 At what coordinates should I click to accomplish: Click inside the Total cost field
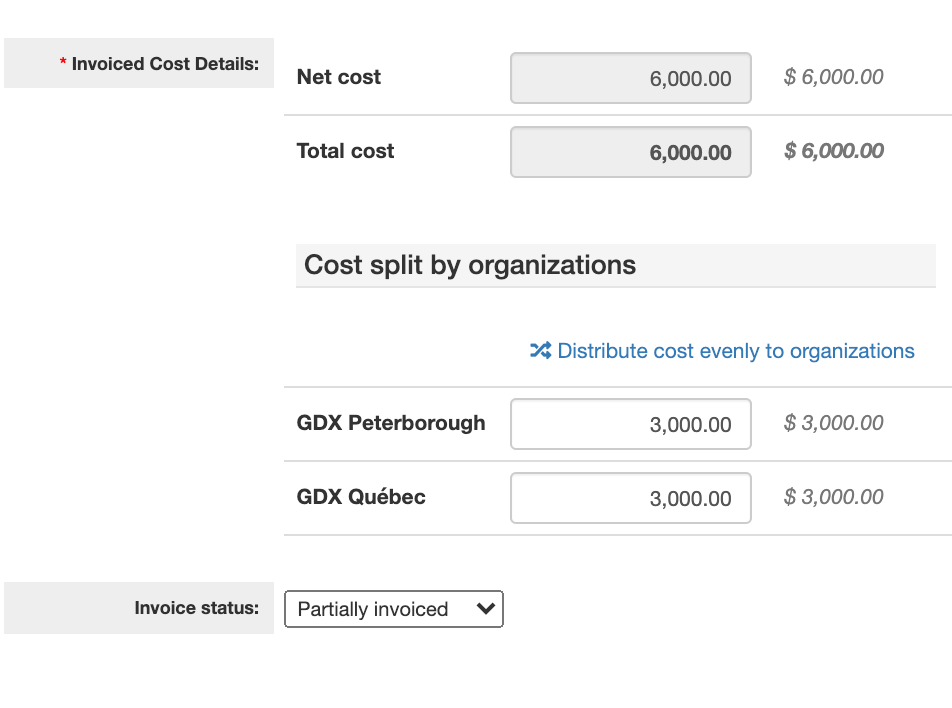pos(630,151)
